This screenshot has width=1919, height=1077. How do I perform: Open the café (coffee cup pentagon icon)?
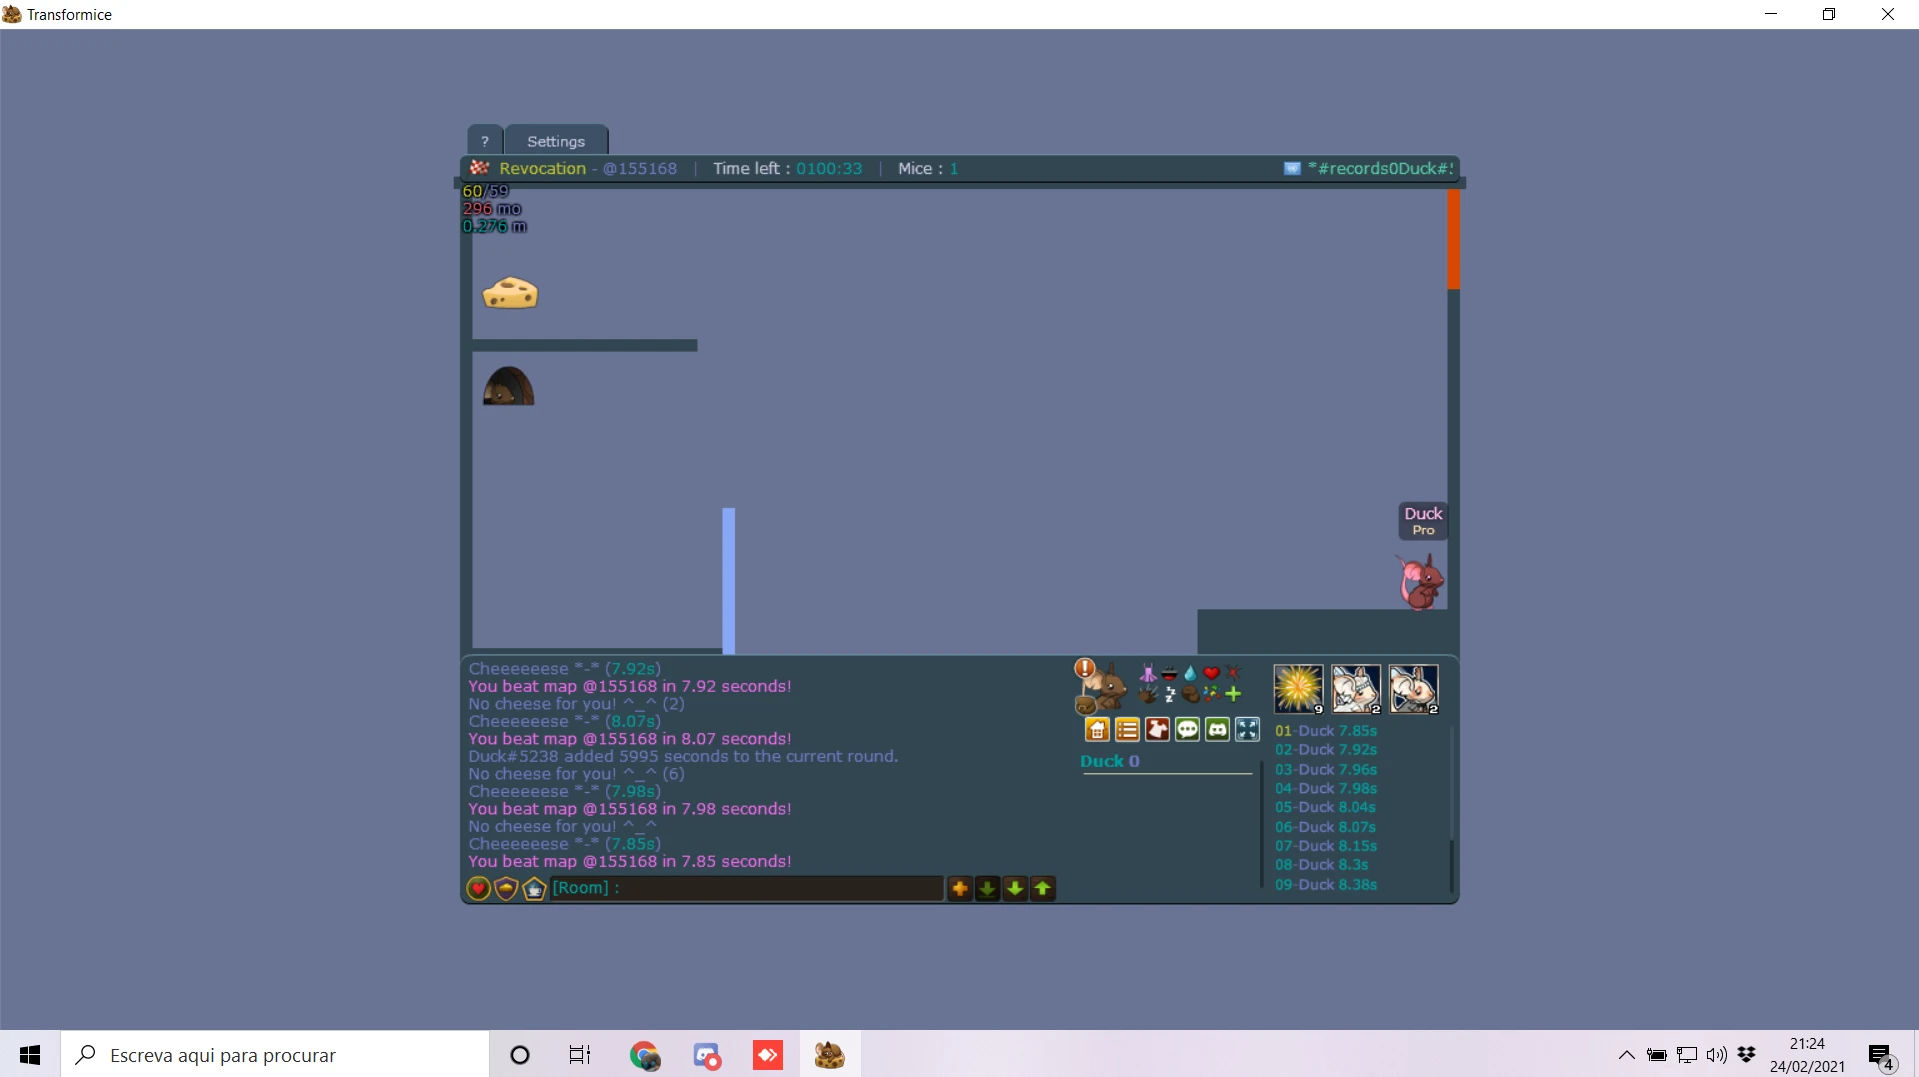point(534,888)
